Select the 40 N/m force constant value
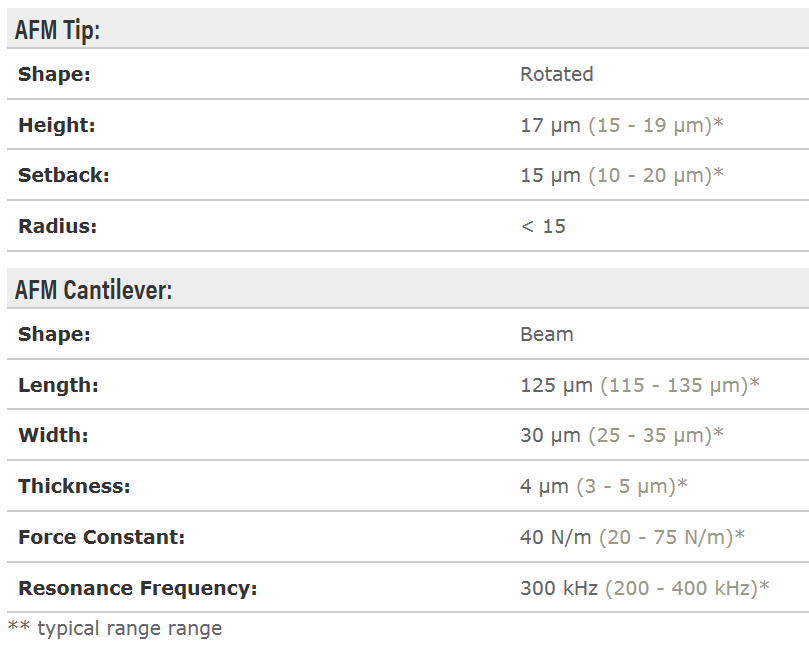 [x=556, y=537]
